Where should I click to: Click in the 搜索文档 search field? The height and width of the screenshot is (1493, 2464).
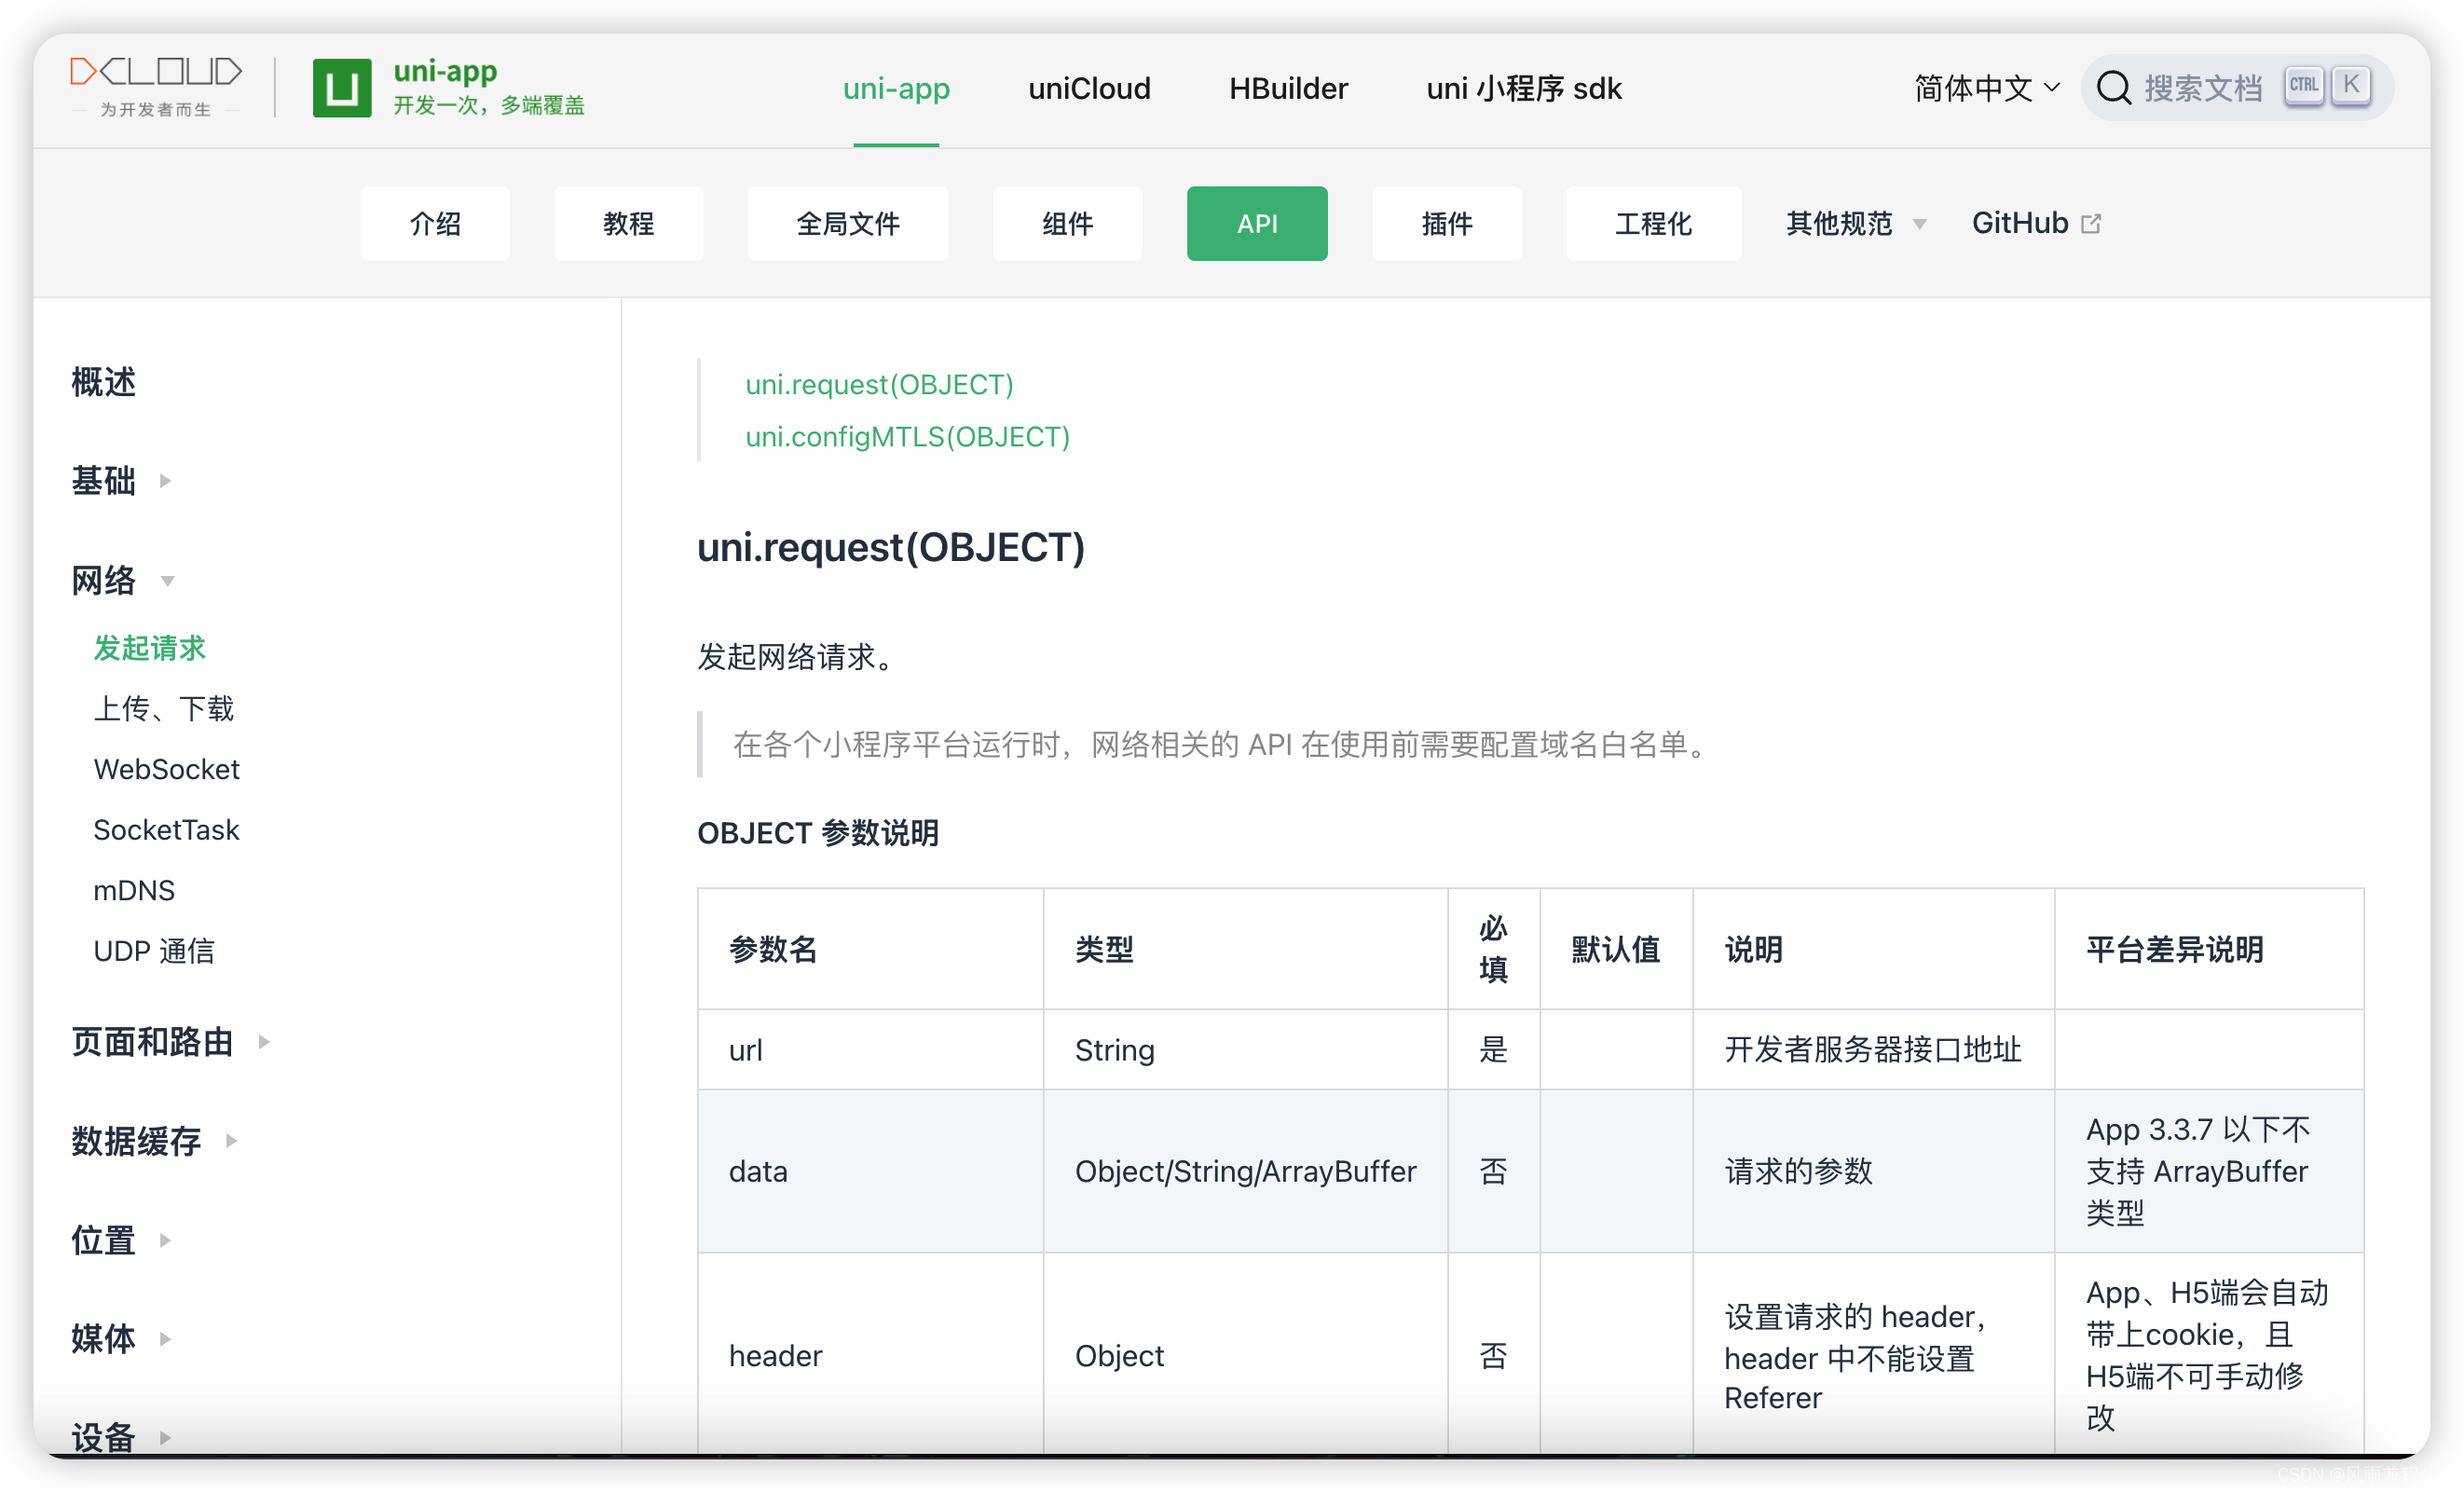pyautogui.click(x=2237, y=88)
